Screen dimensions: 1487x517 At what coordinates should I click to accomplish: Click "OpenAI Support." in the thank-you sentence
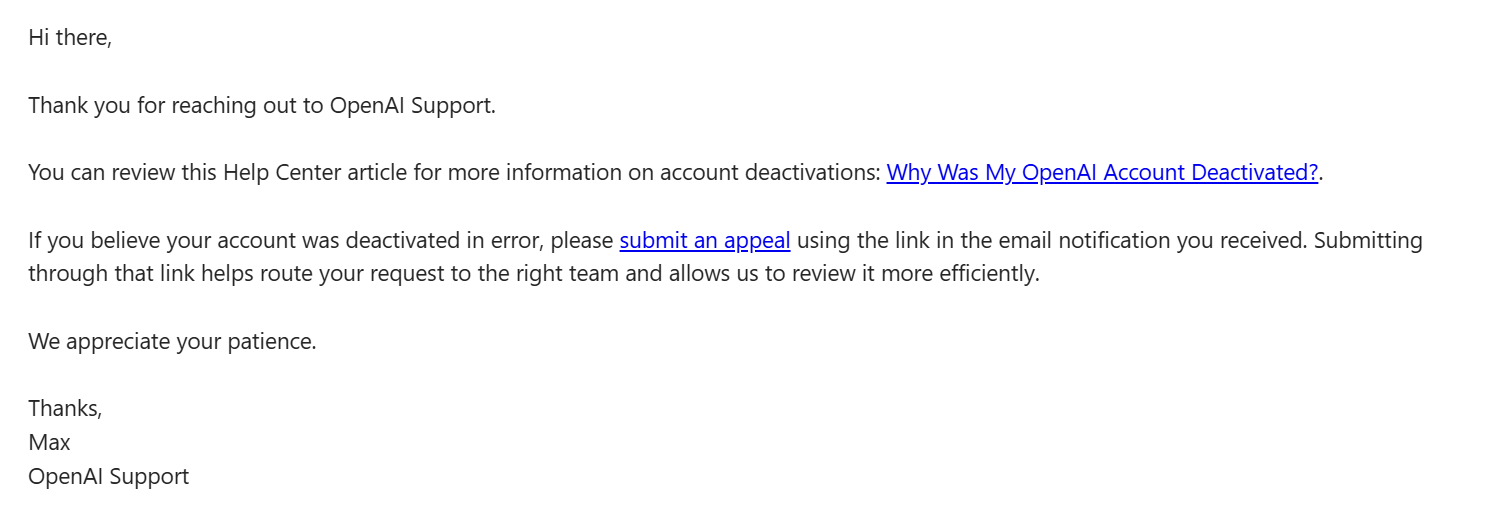[412, 105]
